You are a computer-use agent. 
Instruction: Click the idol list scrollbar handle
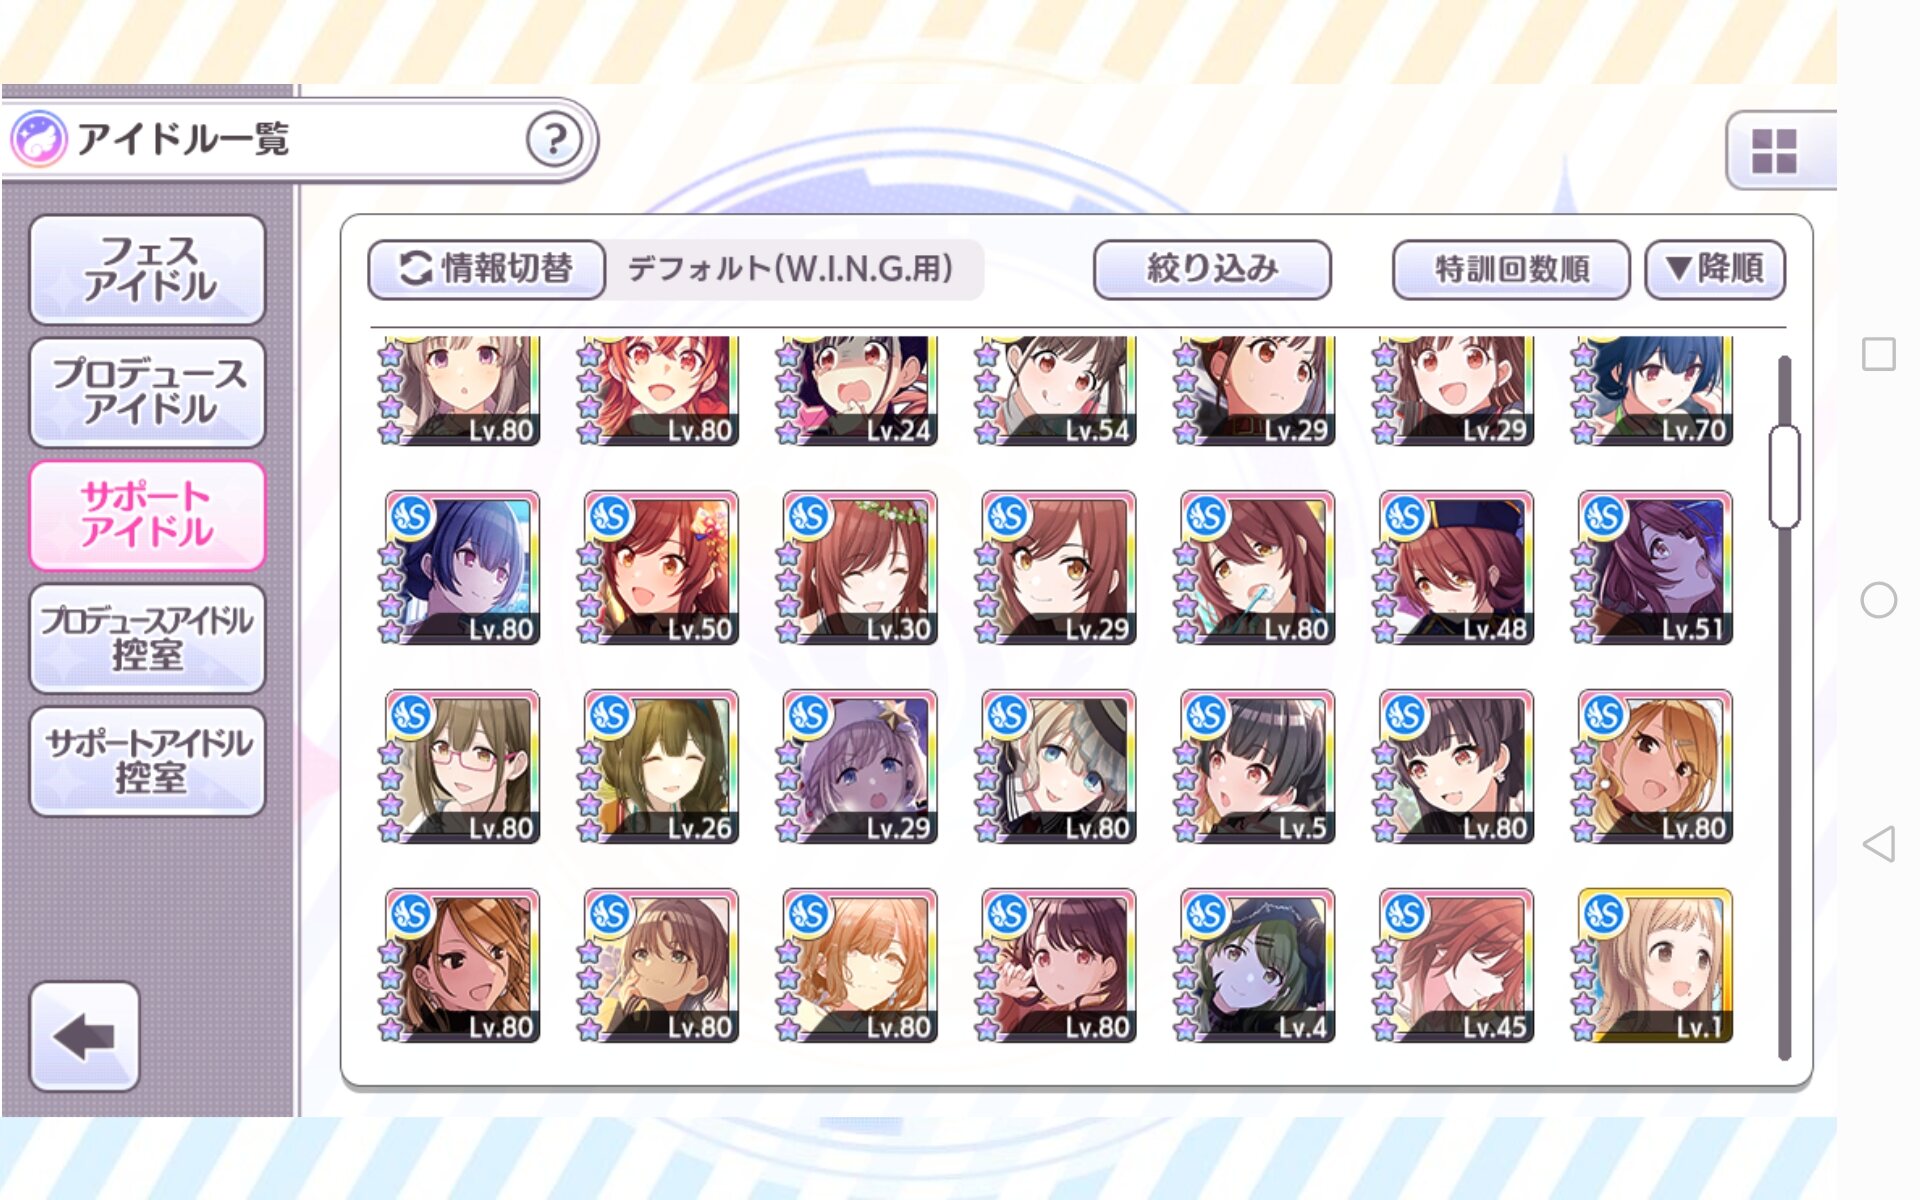tap(1784, 476)
